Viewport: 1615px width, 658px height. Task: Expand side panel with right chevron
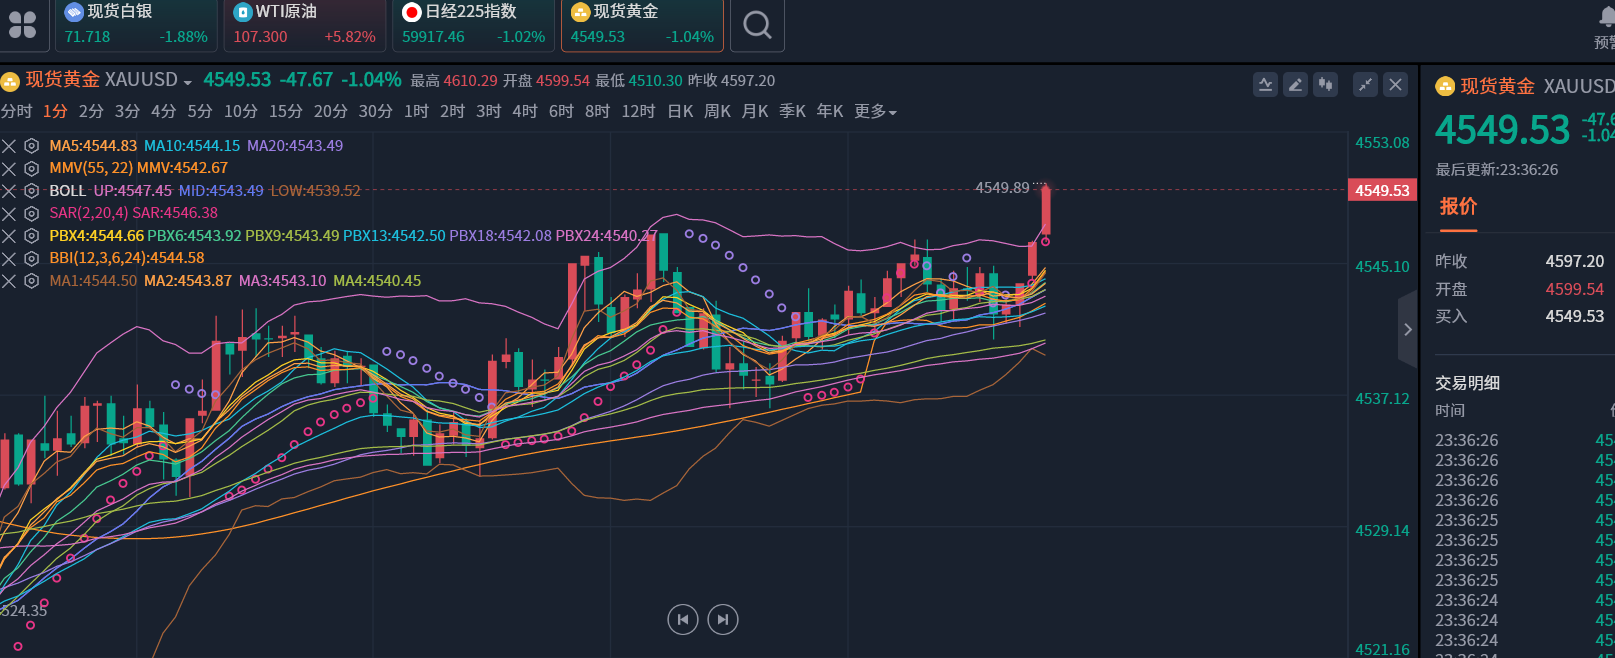1408,329
